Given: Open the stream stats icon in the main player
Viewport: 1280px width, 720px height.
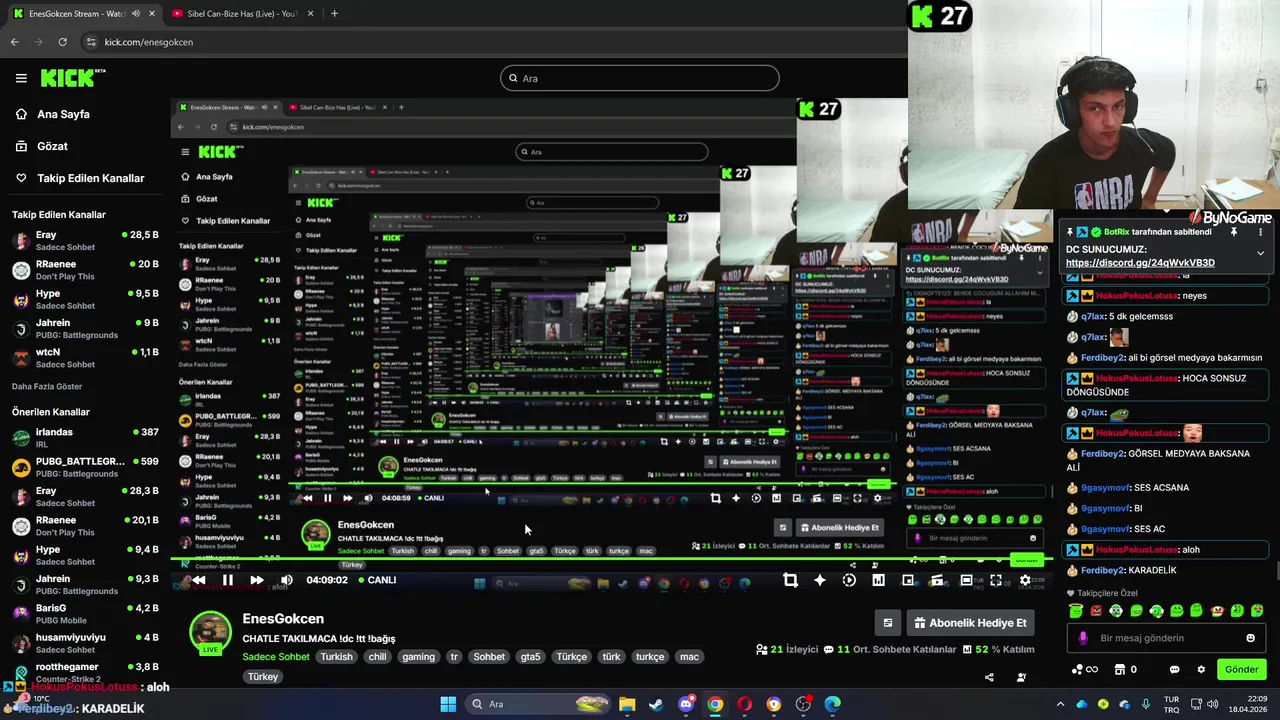Looking at the screenshot, I should pyautogui.click(x=878, y=580).
